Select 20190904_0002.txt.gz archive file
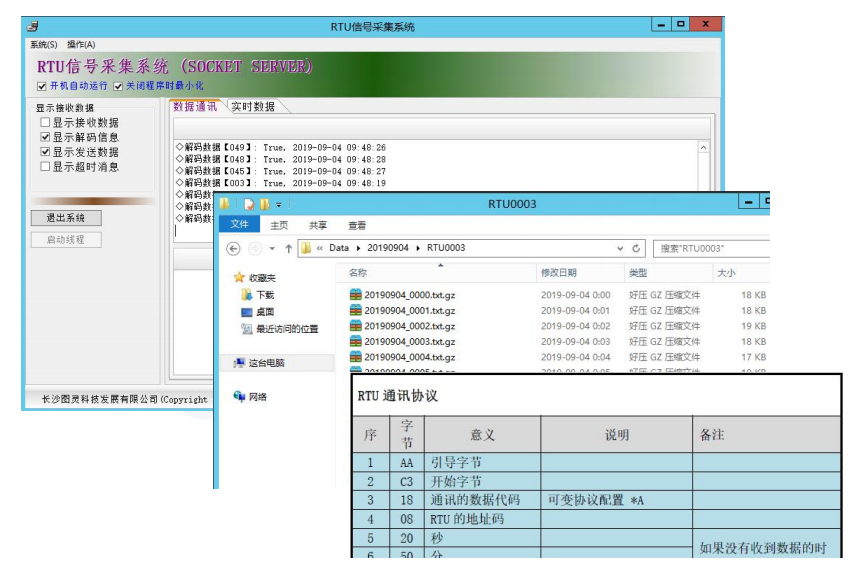The image size is (858, 562). (x=409, y=326)
